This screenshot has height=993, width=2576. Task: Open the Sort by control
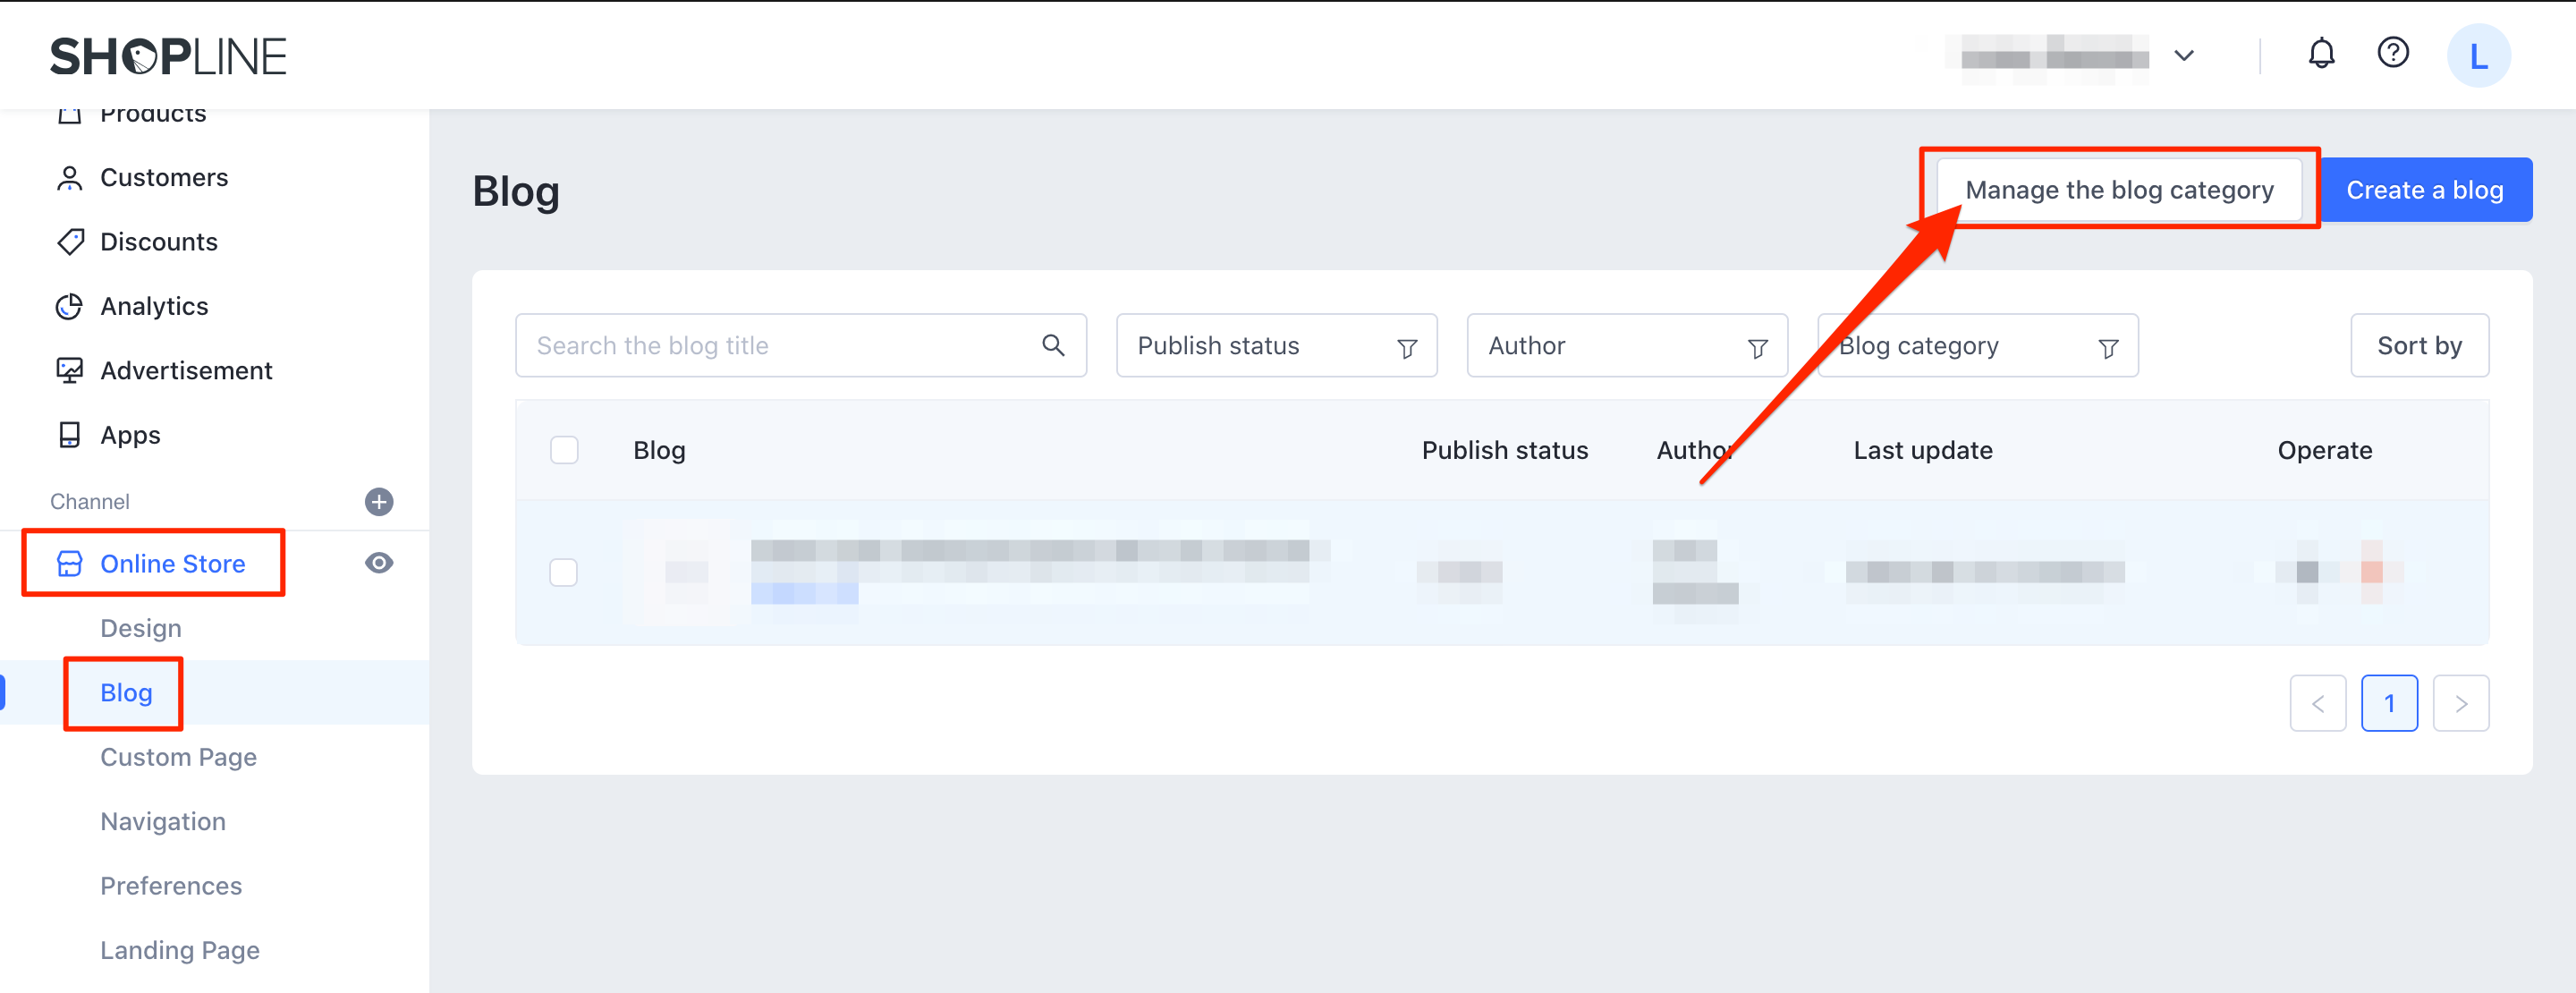coord(2418,346)
